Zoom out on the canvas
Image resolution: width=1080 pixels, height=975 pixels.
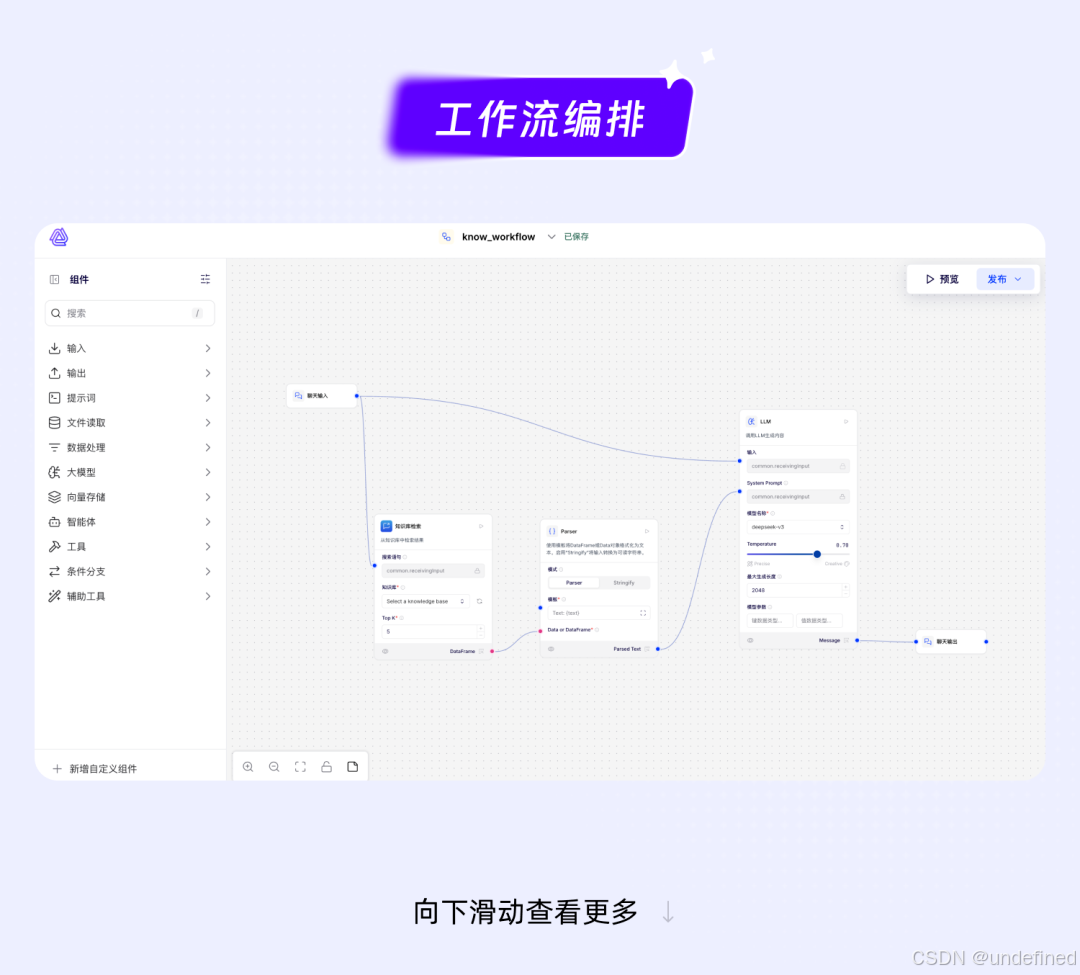point(274,767)
